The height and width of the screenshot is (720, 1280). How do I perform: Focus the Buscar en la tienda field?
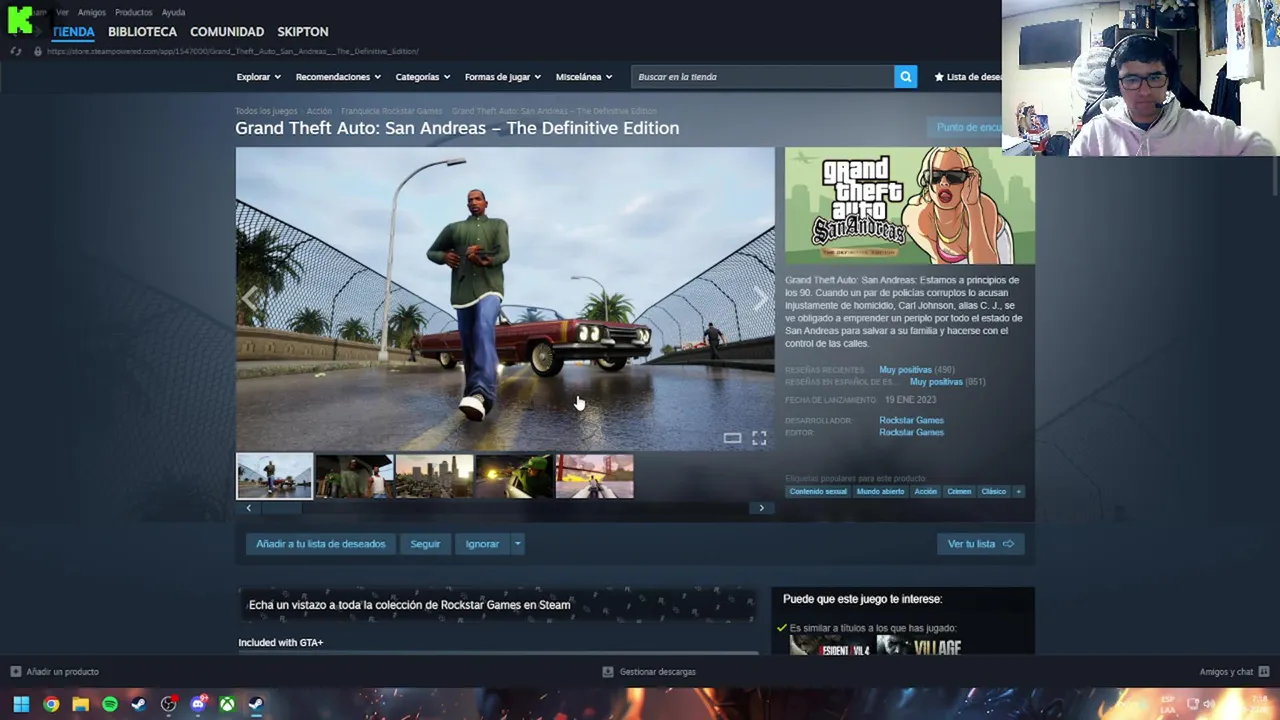click(763, 77)
